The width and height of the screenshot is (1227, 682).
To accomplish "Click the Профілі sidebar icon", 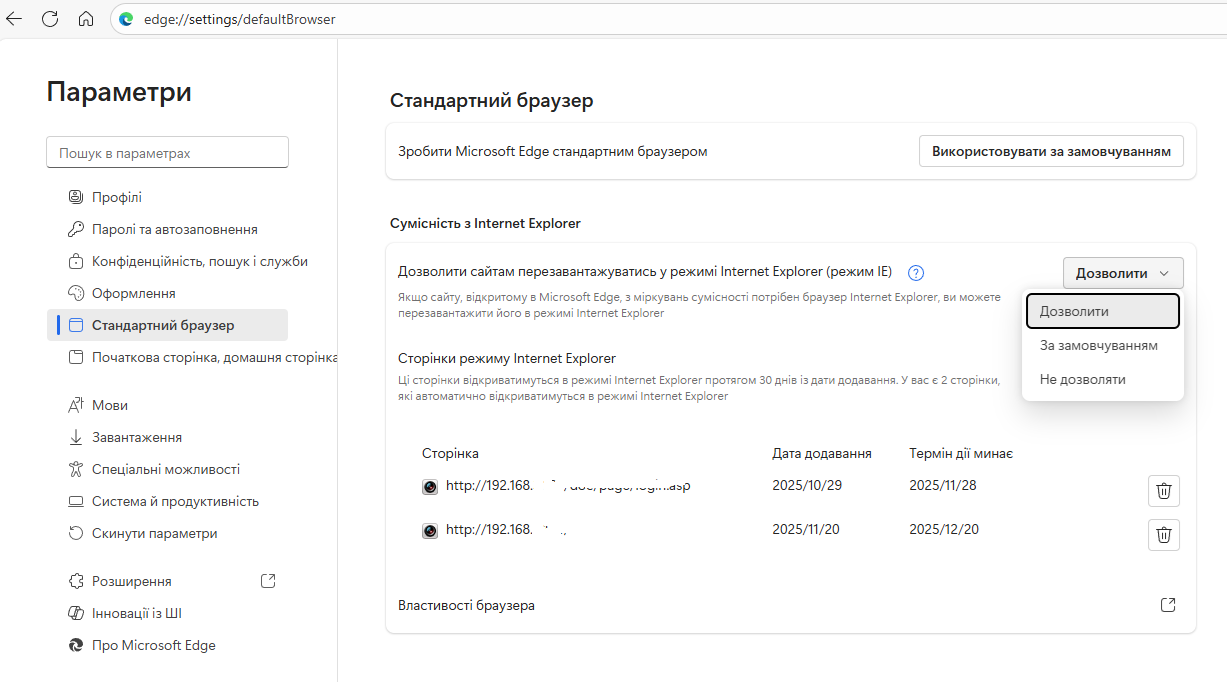I will click(x=76, y=197).
